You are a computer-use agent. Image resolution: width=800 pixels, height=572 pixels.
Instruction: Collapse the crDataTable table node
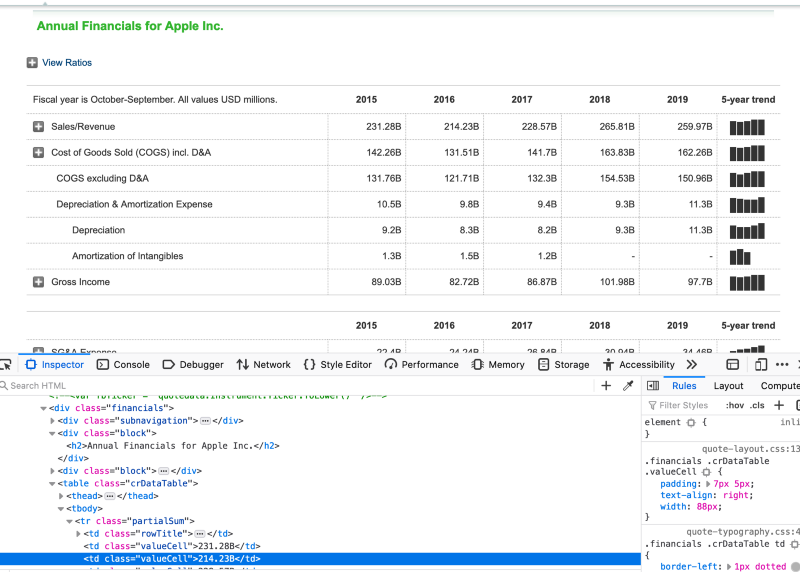[52, 483]
